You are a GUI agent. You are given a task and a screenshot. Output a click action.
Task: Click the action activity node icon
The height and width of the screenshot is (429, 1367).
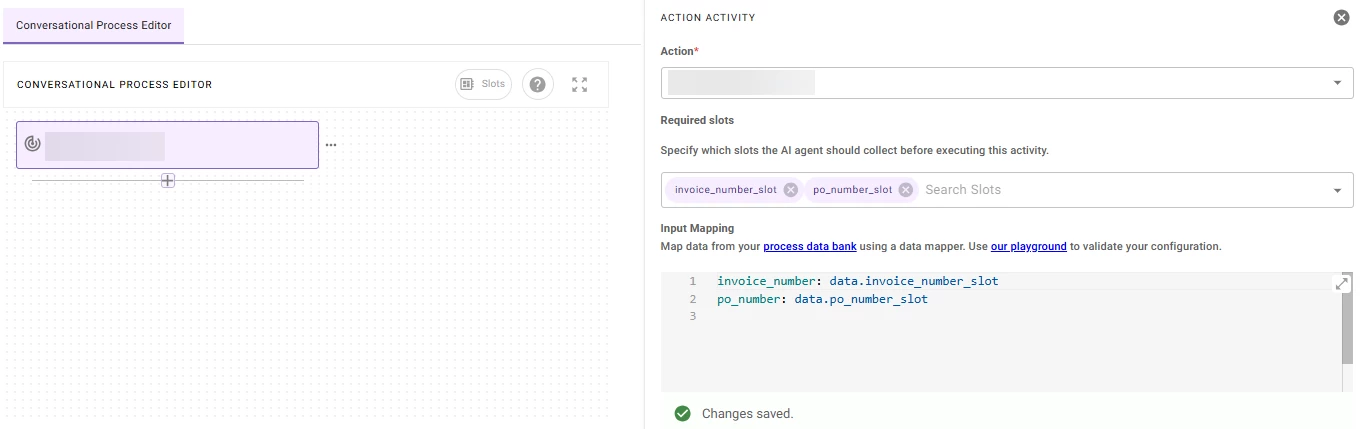(32, 145)
